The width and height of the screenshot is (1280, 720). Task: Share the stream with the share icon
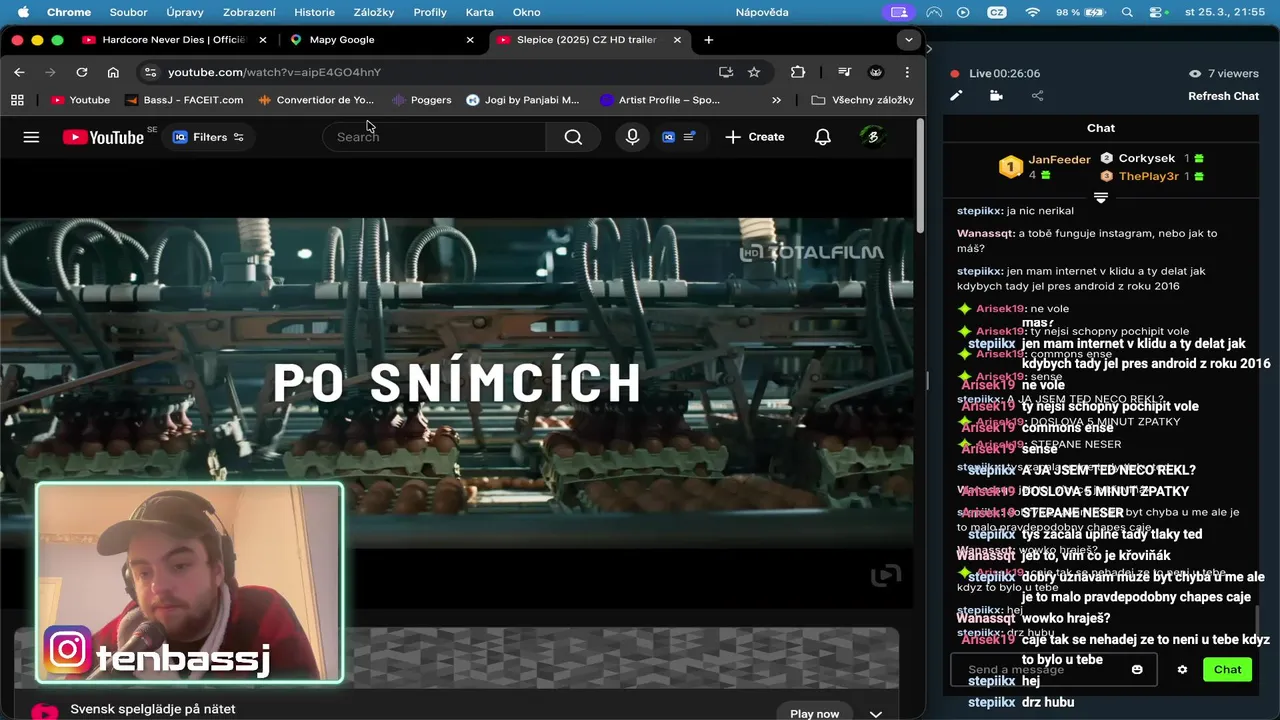[1037, 96]
